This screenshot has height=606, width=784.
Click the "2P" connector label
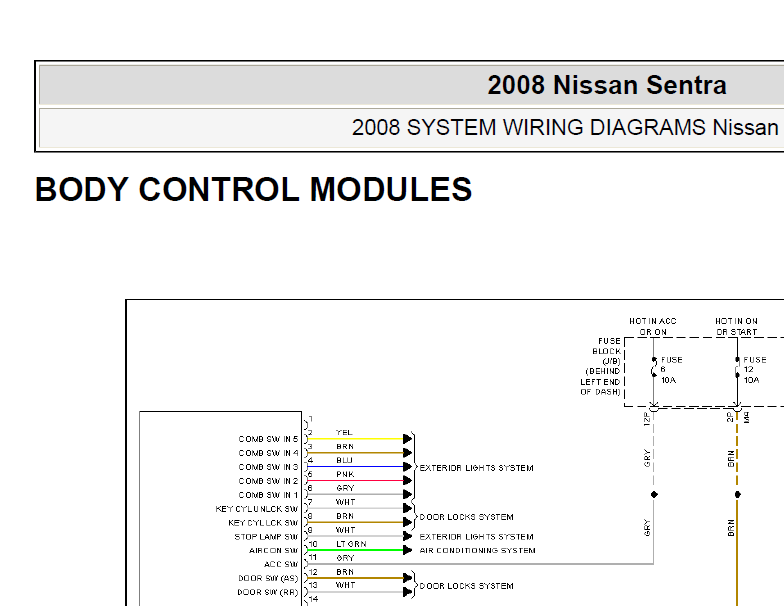[x=730, y=417]
